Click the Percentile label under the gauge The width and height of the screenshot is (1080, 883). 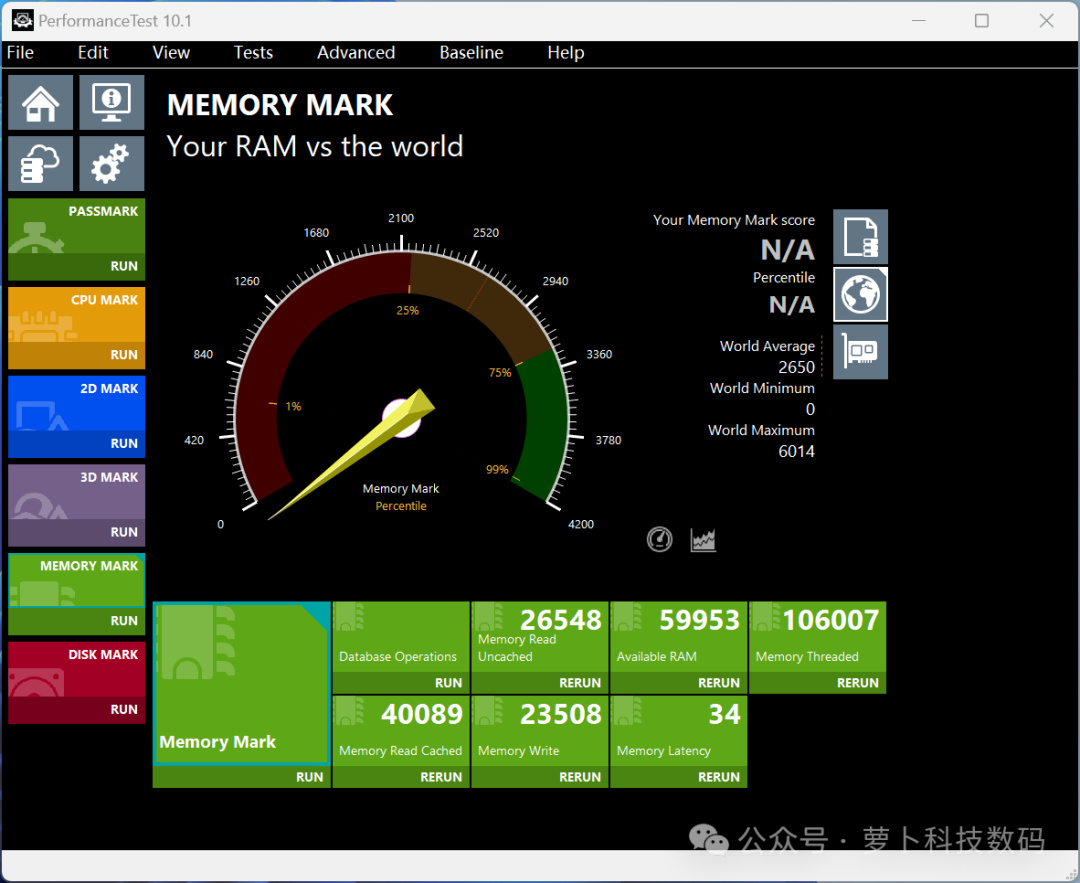(x=401, y=506)
